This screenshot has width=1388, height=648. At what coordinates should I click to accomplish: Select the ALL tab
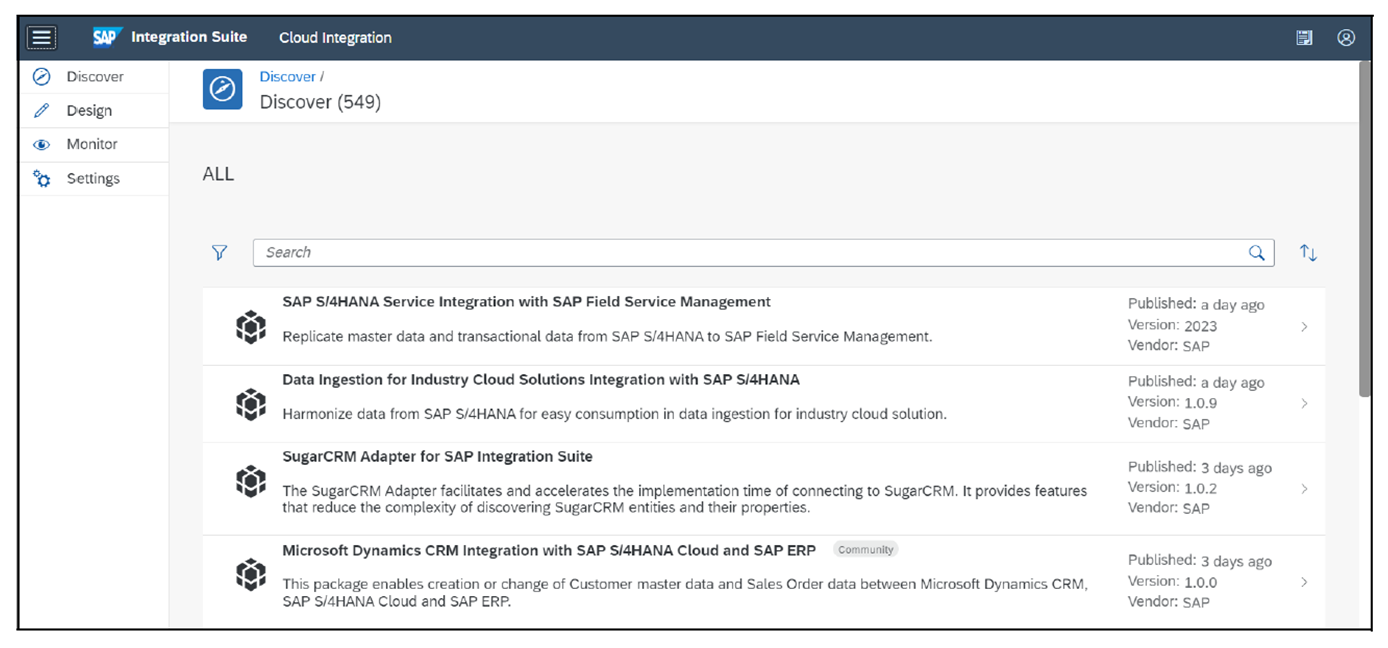click(x=217, y=173)
